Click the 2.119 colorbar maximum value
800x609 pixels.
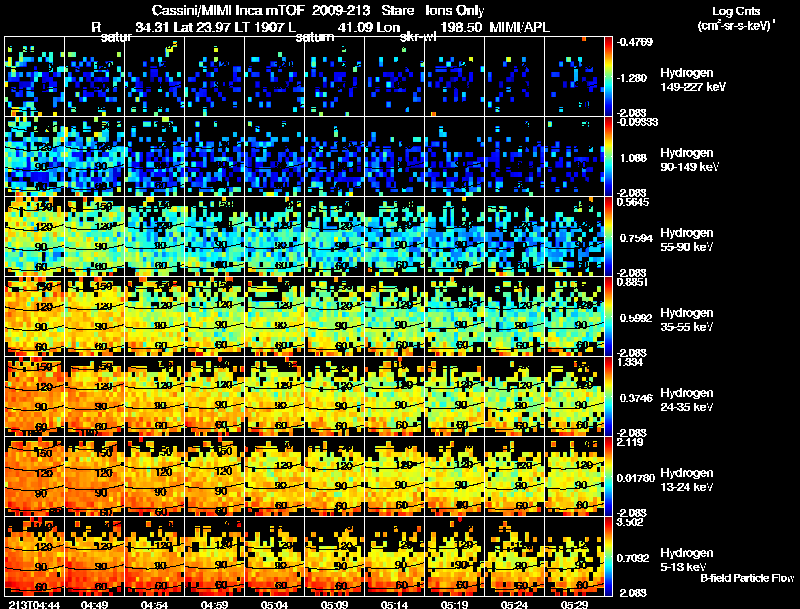point(629,442)
